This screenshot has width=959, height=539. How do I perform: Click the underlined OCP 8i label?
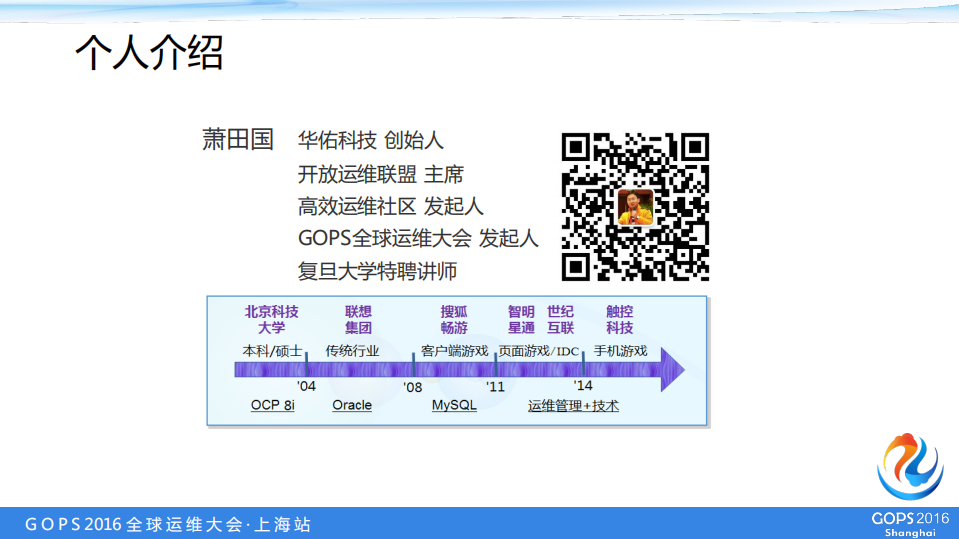click(272, 405)
